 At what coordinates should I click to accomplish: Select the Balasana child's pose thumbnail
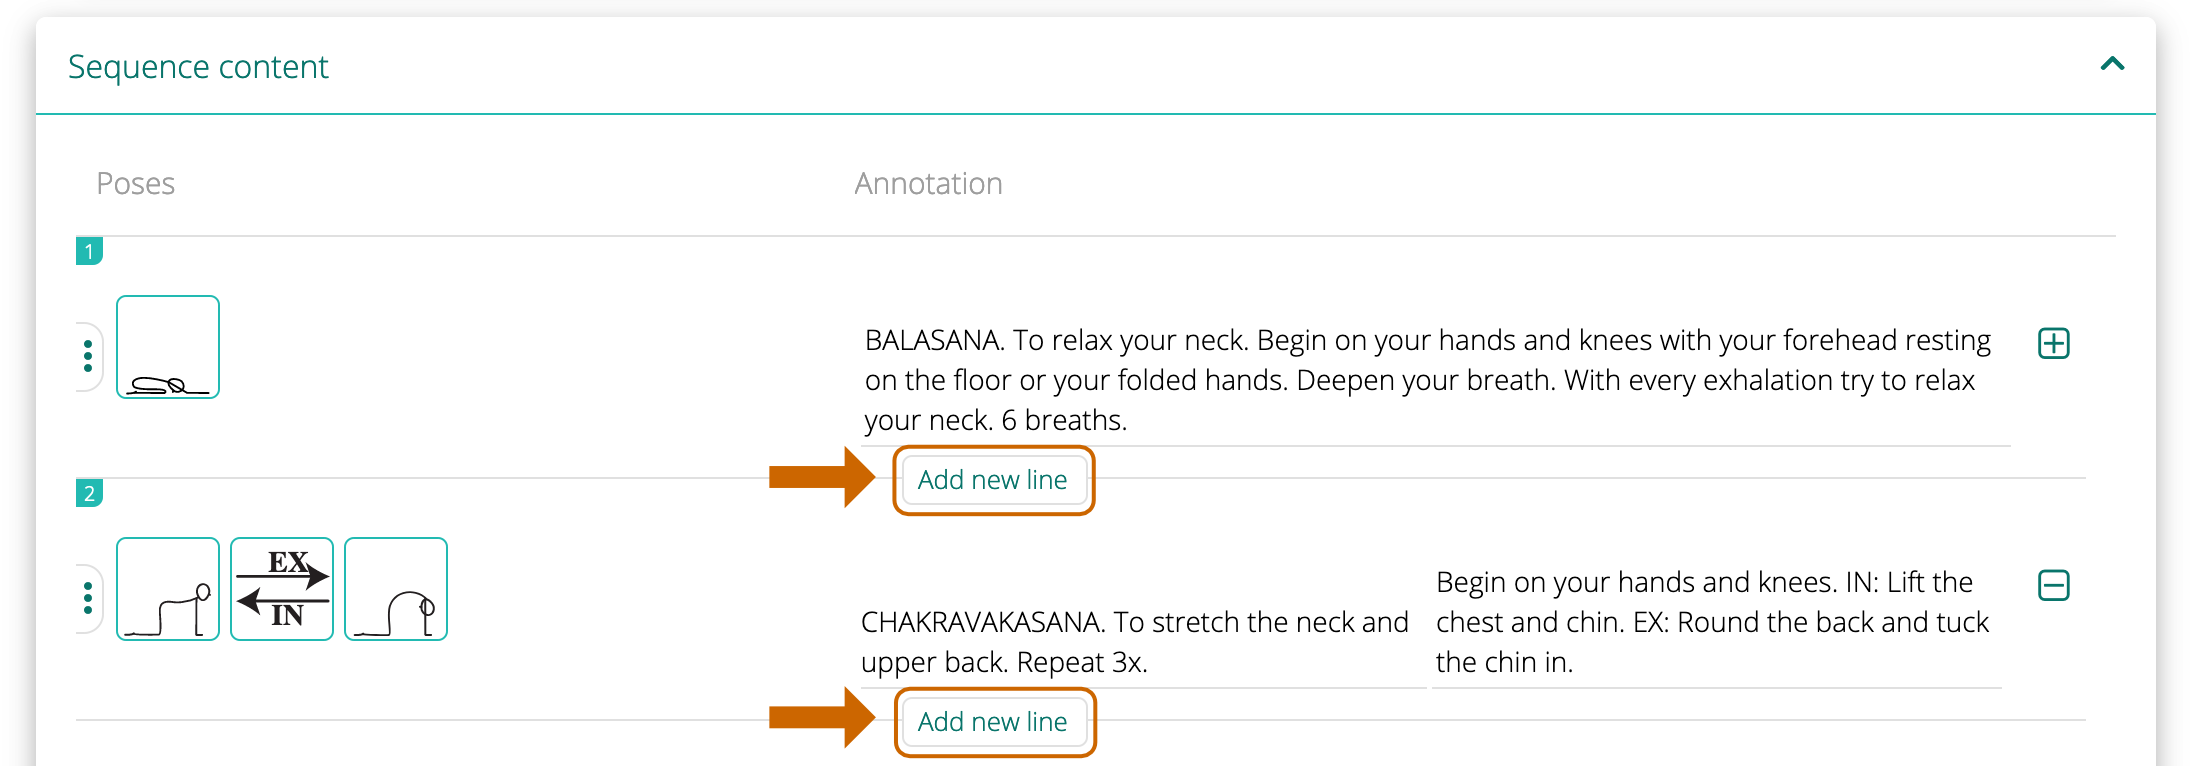(168, 347)
